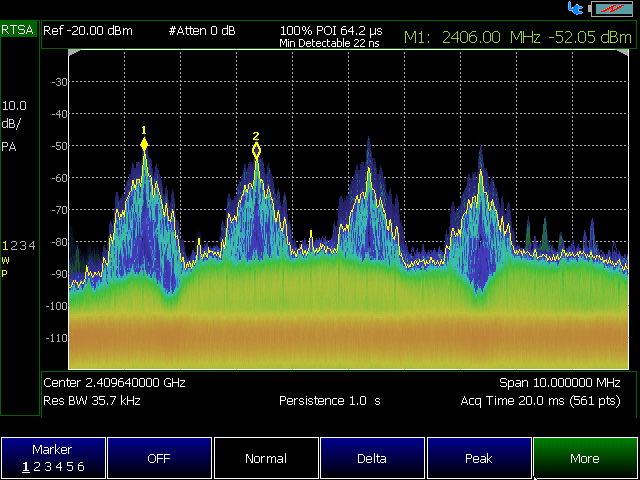
Task: Click the Span 10.000000 MHz field
Action: pyautogui.click(x=560, y=383)
